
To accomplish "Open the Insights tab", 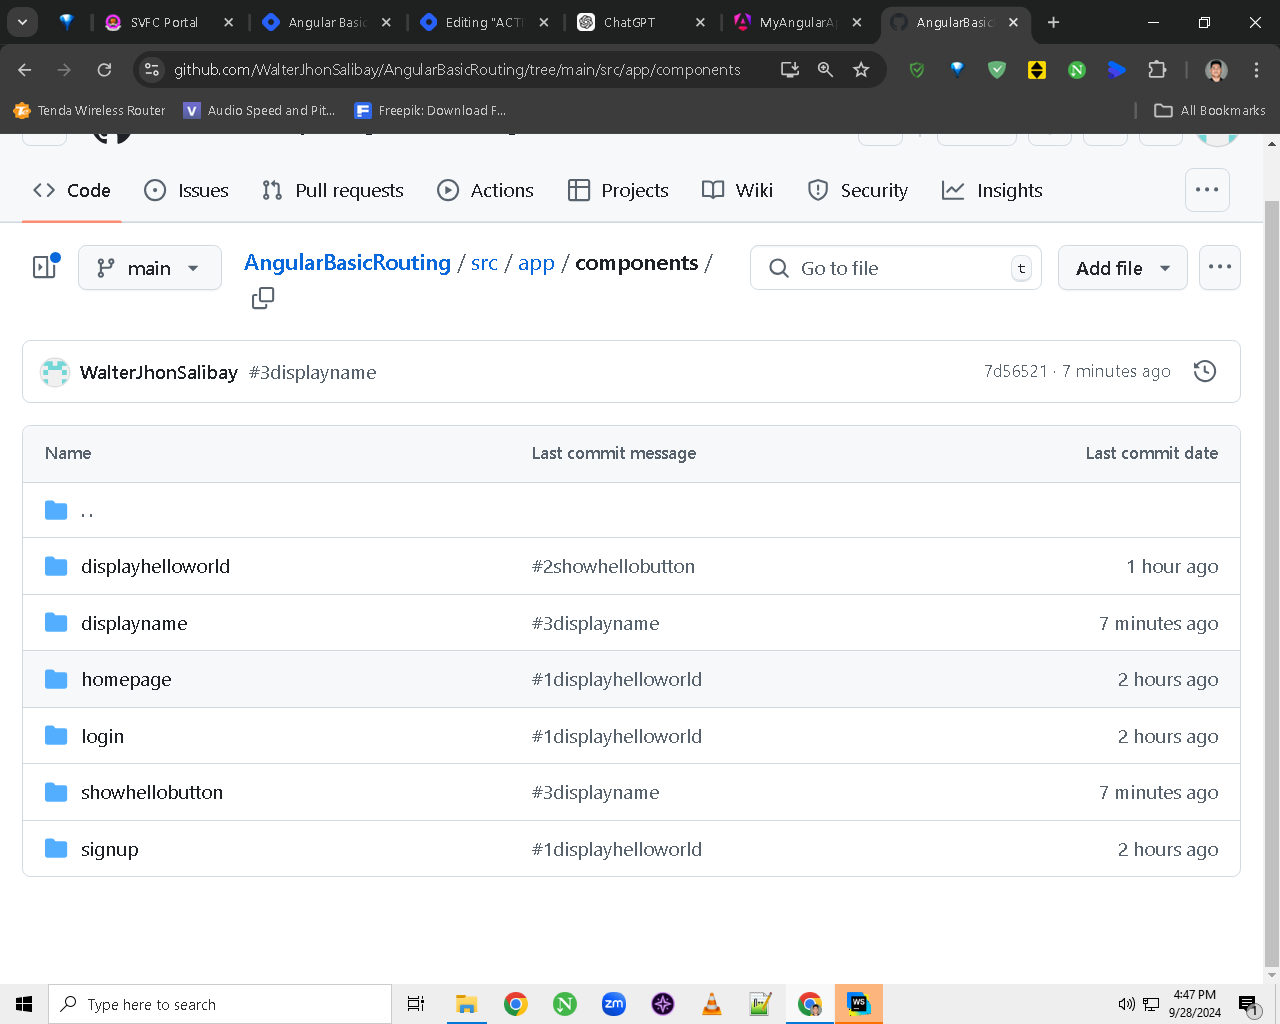I will 992,190.
